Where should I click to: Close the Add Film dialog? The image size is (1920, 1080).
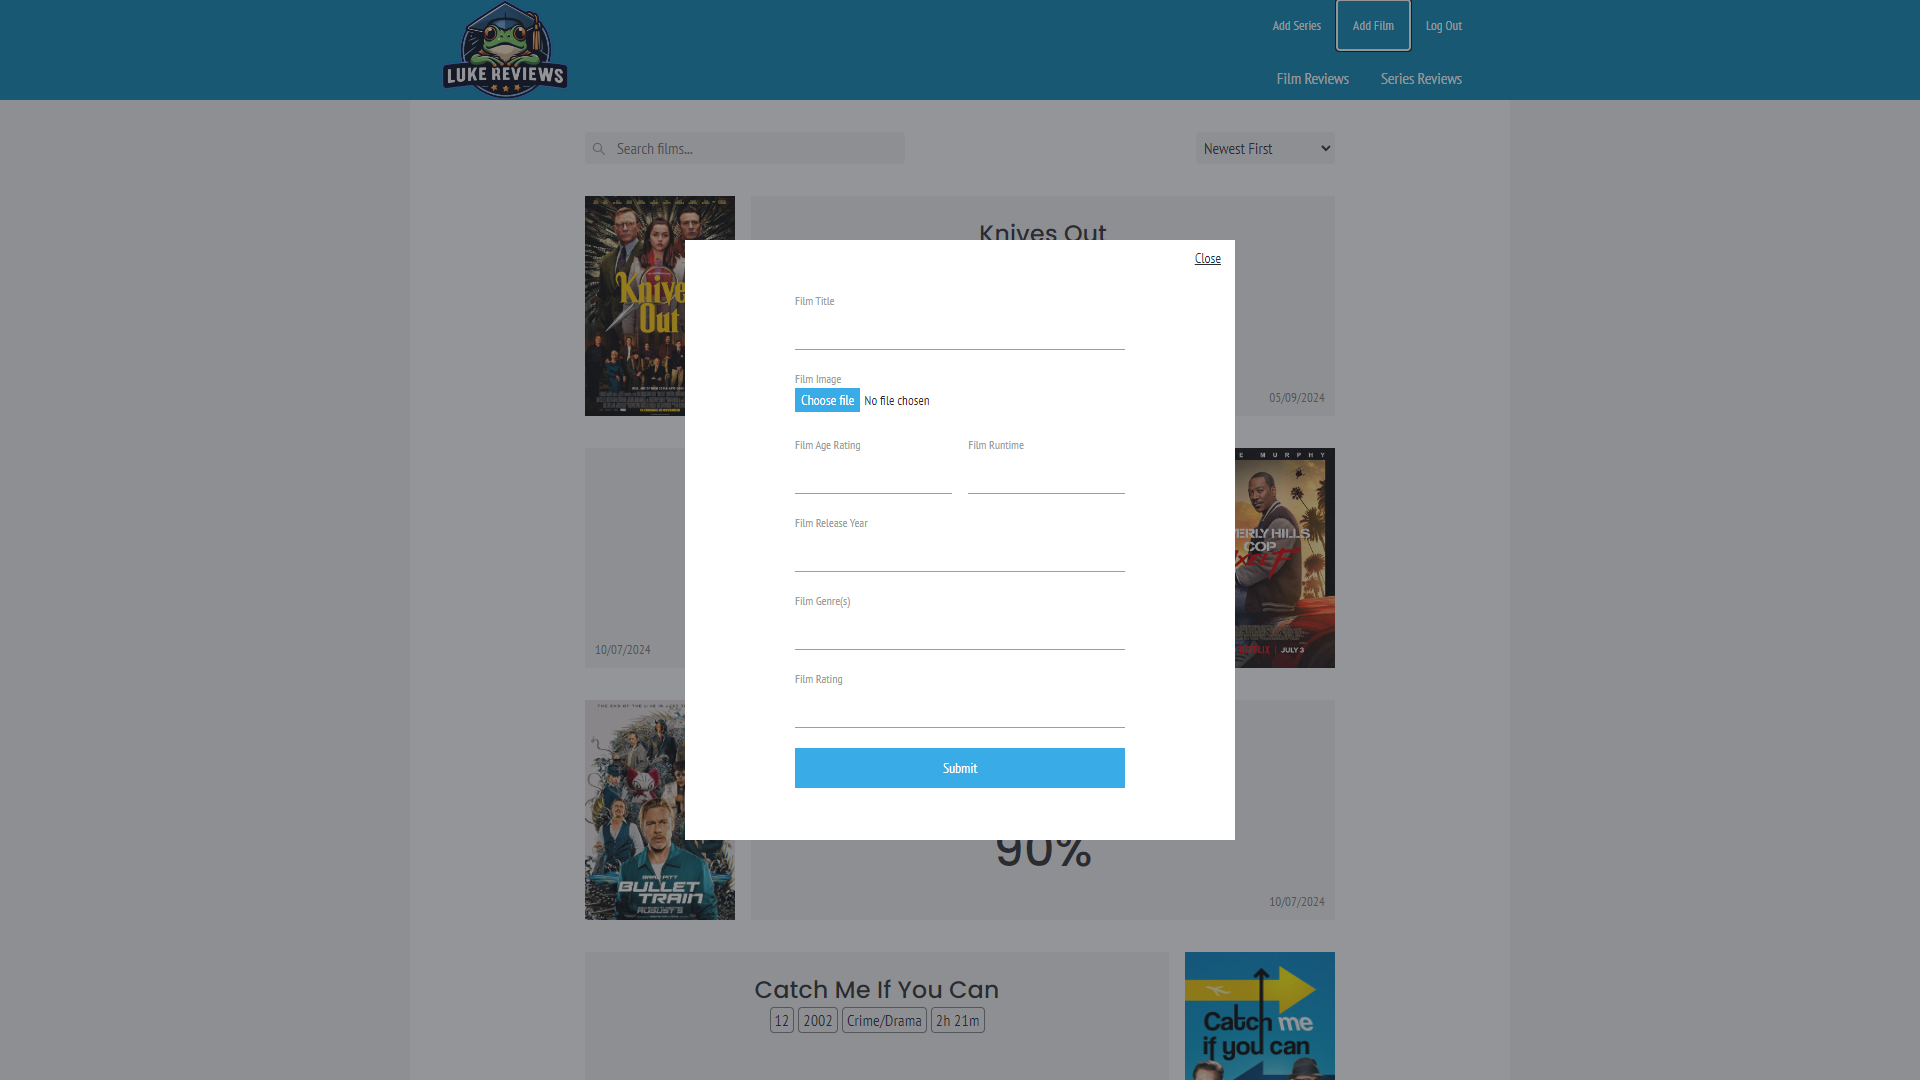click(1207, 258)
